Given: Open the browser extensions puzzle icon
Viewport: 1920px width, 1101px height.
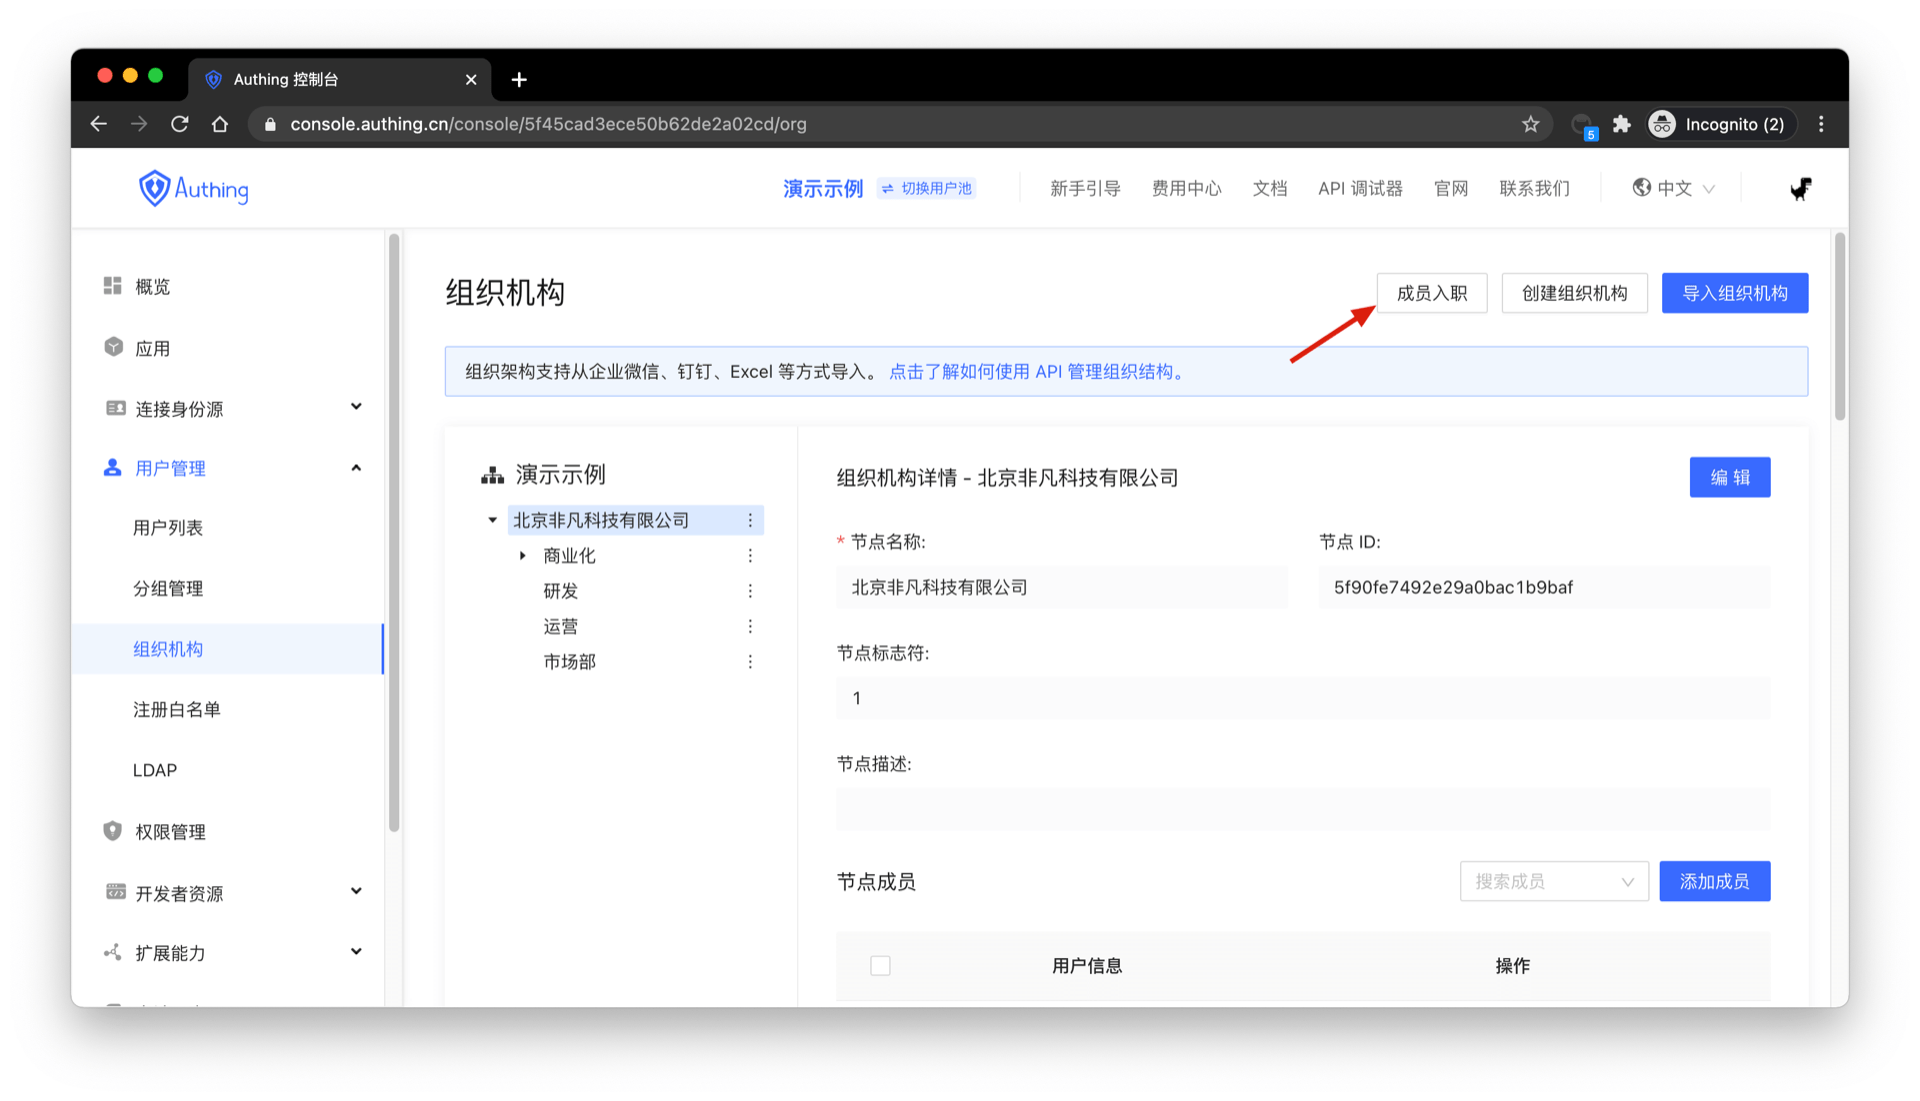Looking at the screenshot, I should click(x=1622, y=124).
